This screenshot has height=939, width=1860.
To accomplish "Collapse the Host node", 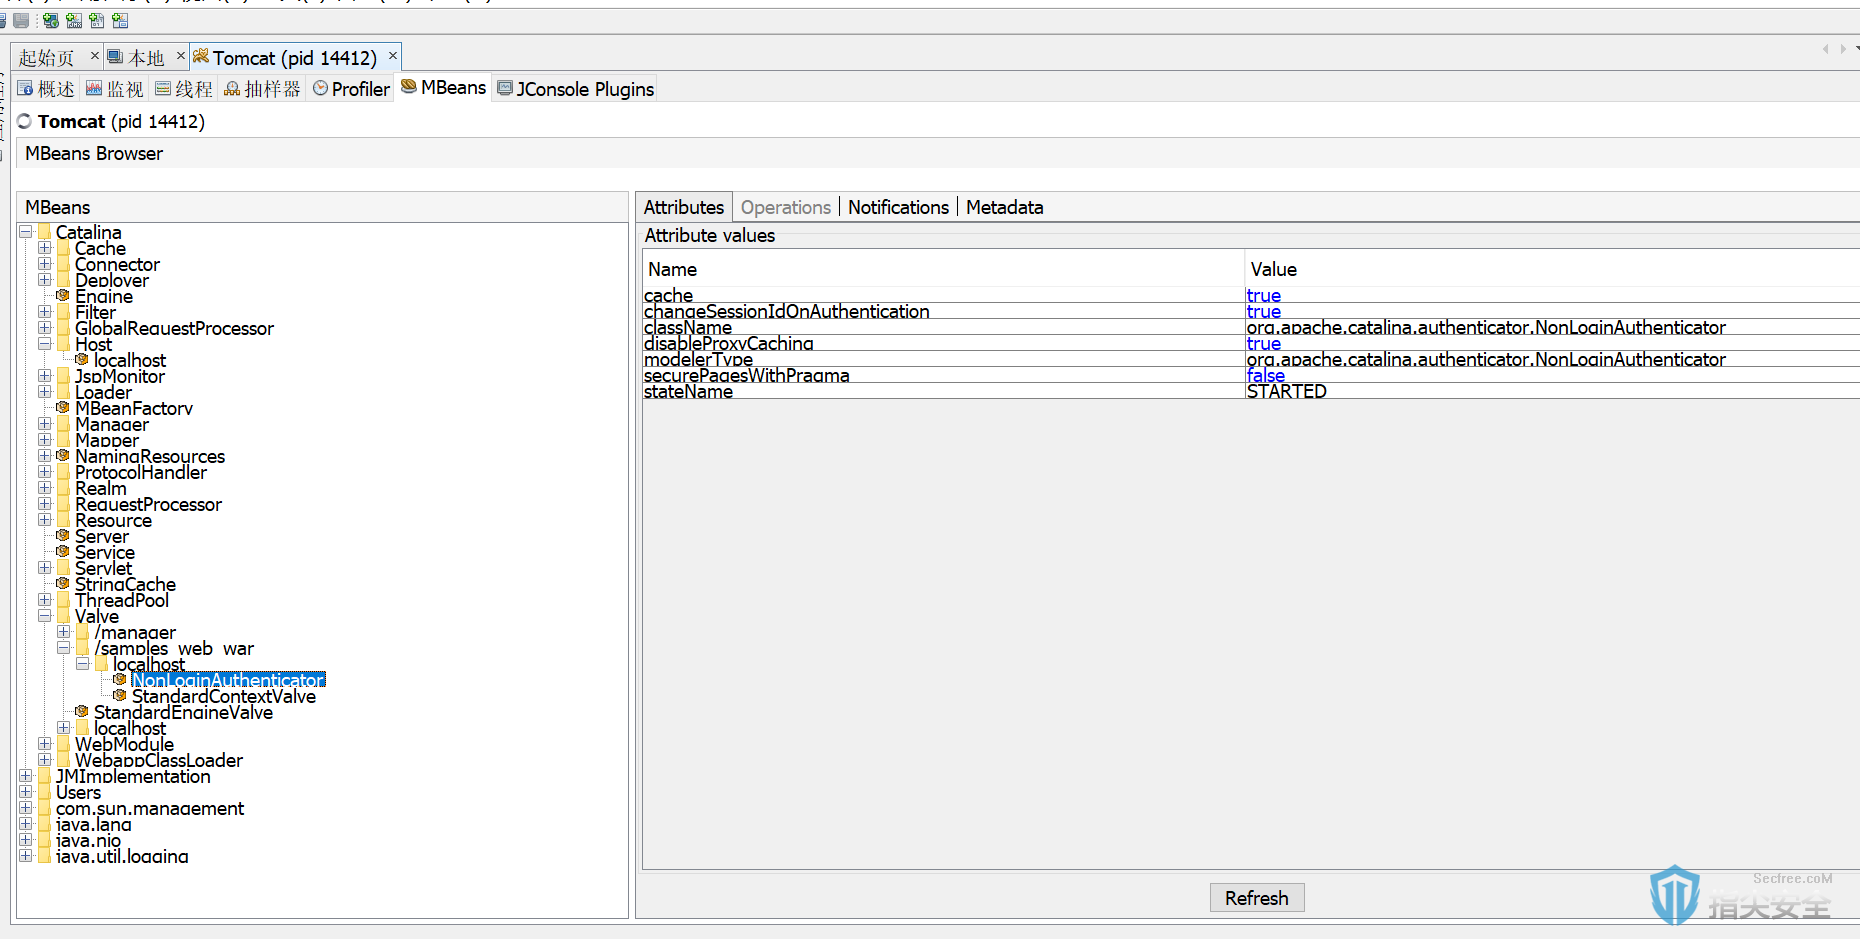I will pyautogui.click(x=45, y=344).
